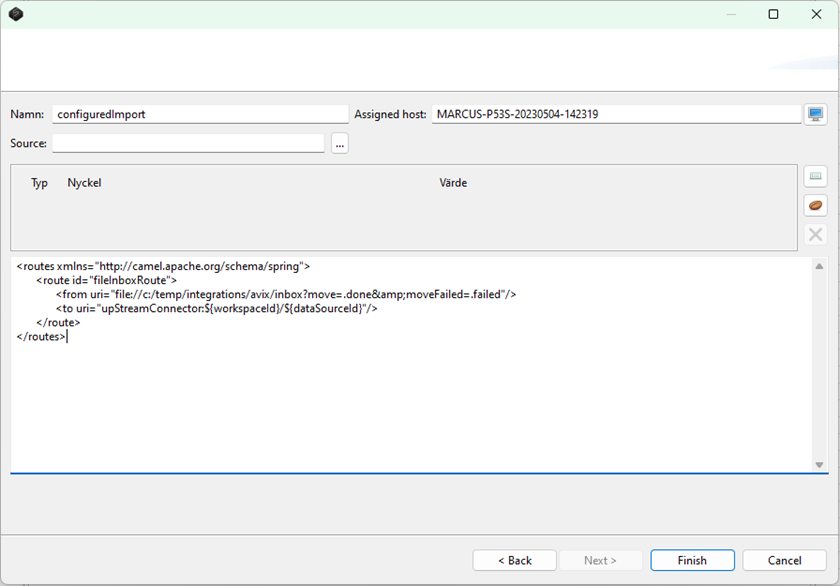Click the Nyckel column header
This screenshot has height=586, width=840.
(x=84, y=183)
